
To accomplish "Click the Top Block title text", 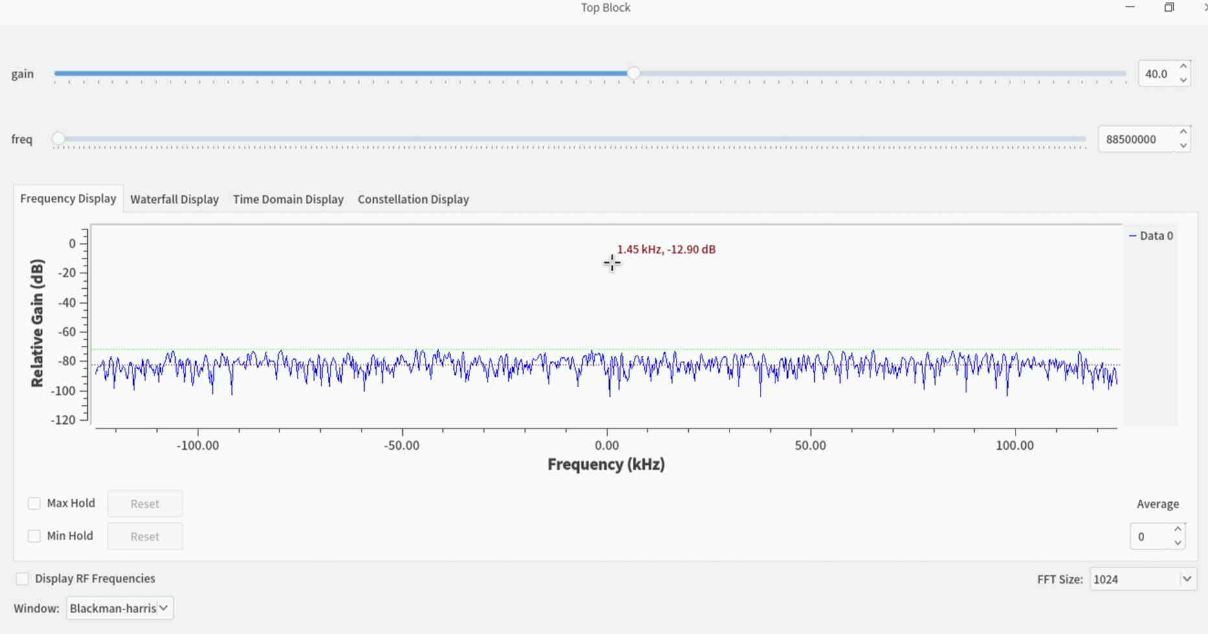I will point(606,8).
